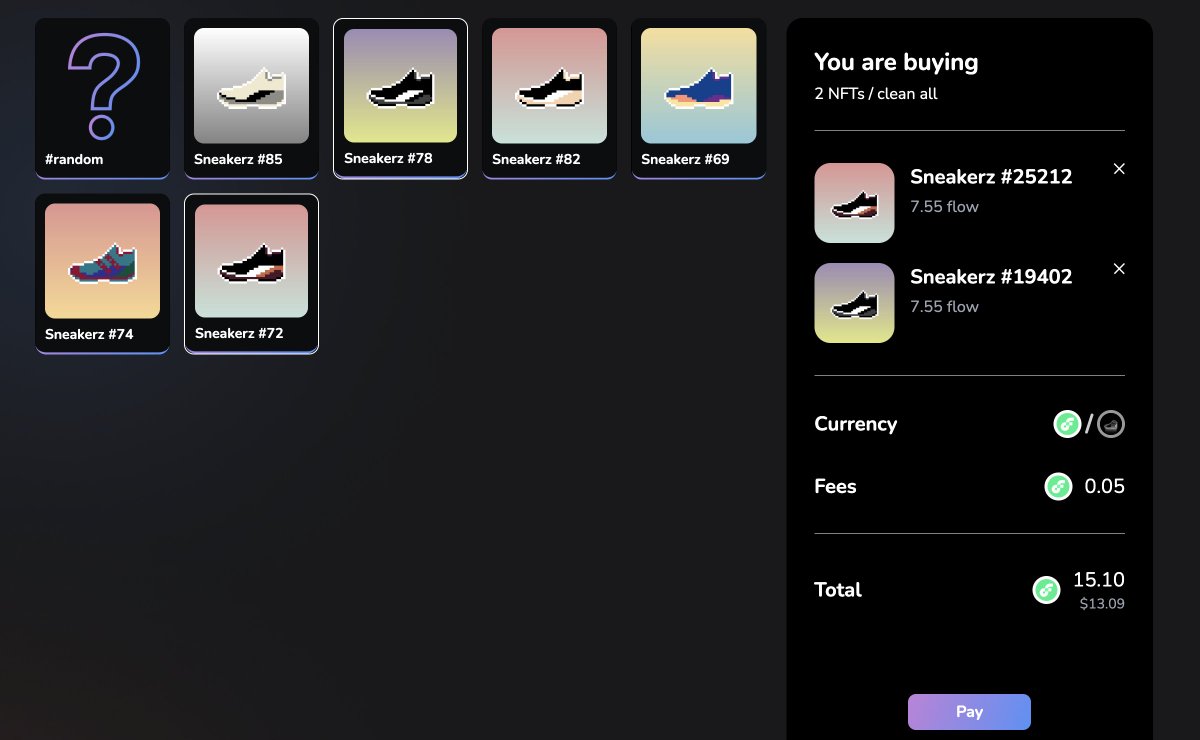
Task: Remove Sneakerz #25212 from cart
Action: [1119, 169]
